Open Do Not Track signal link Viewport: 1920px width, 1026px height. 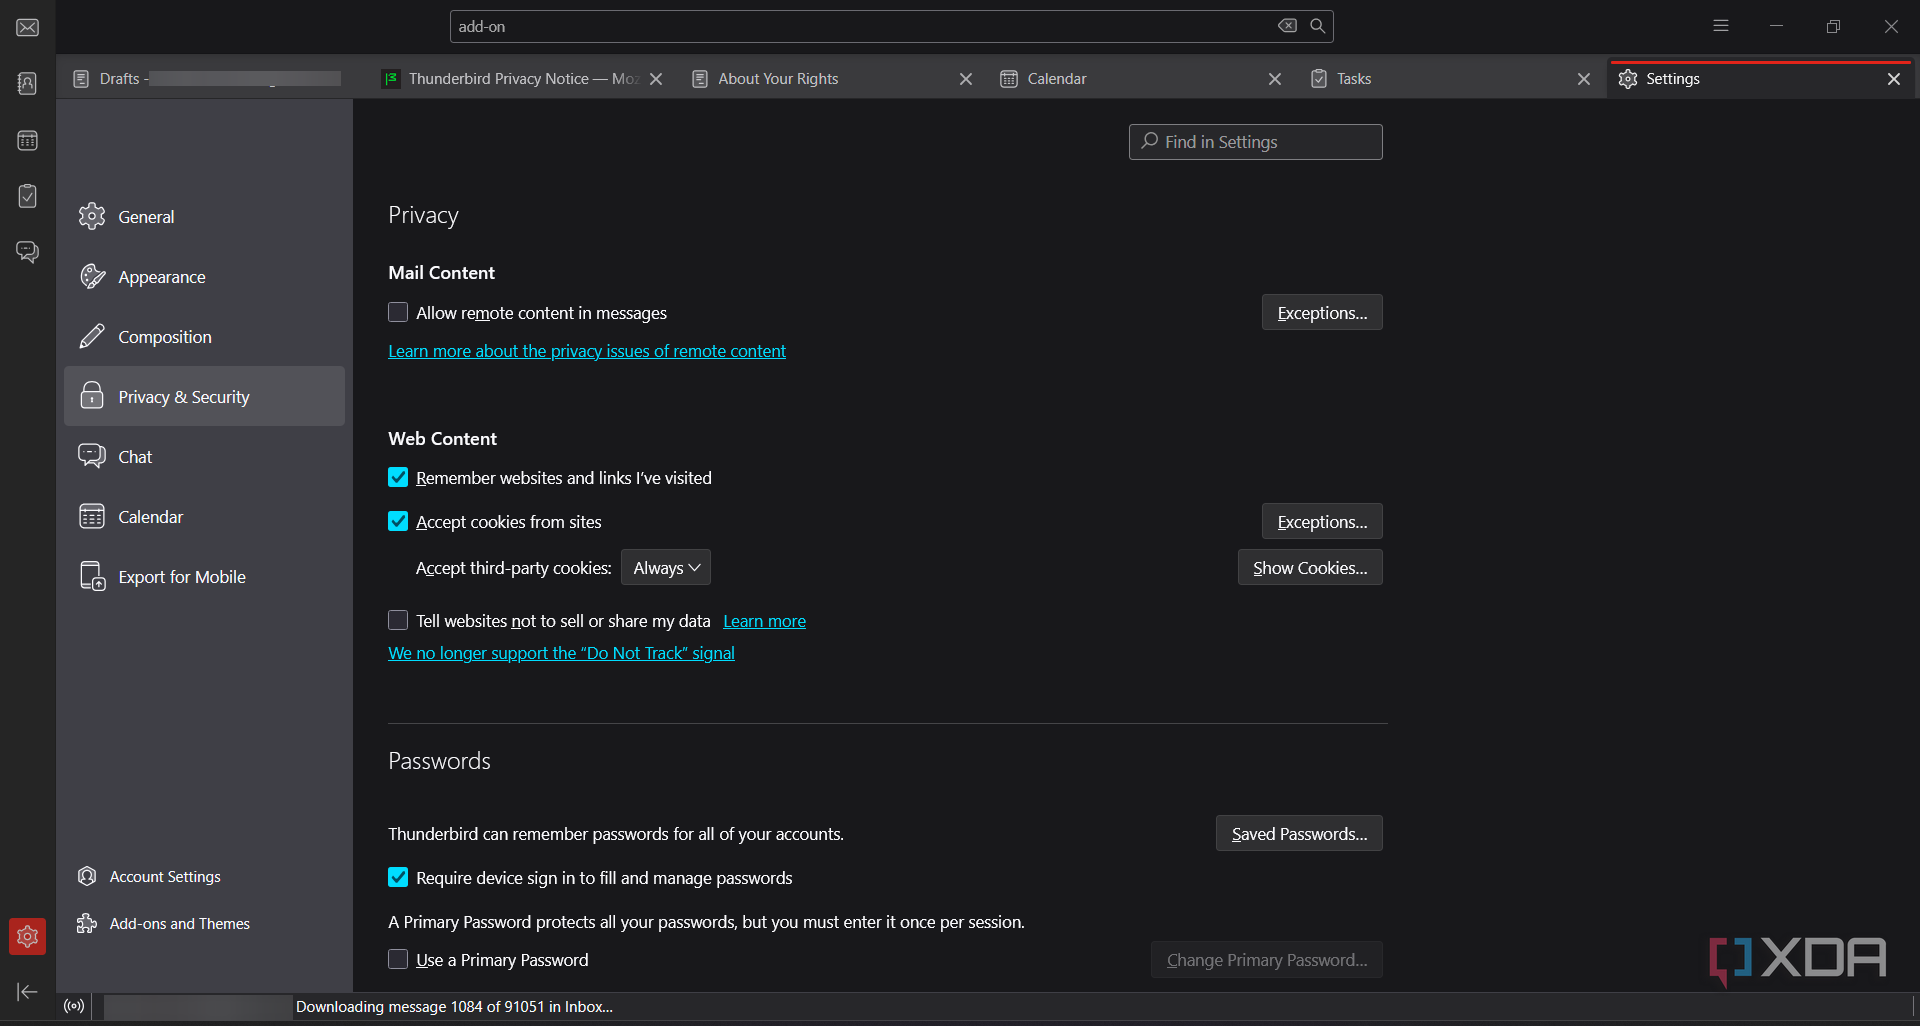coord(561,653)
